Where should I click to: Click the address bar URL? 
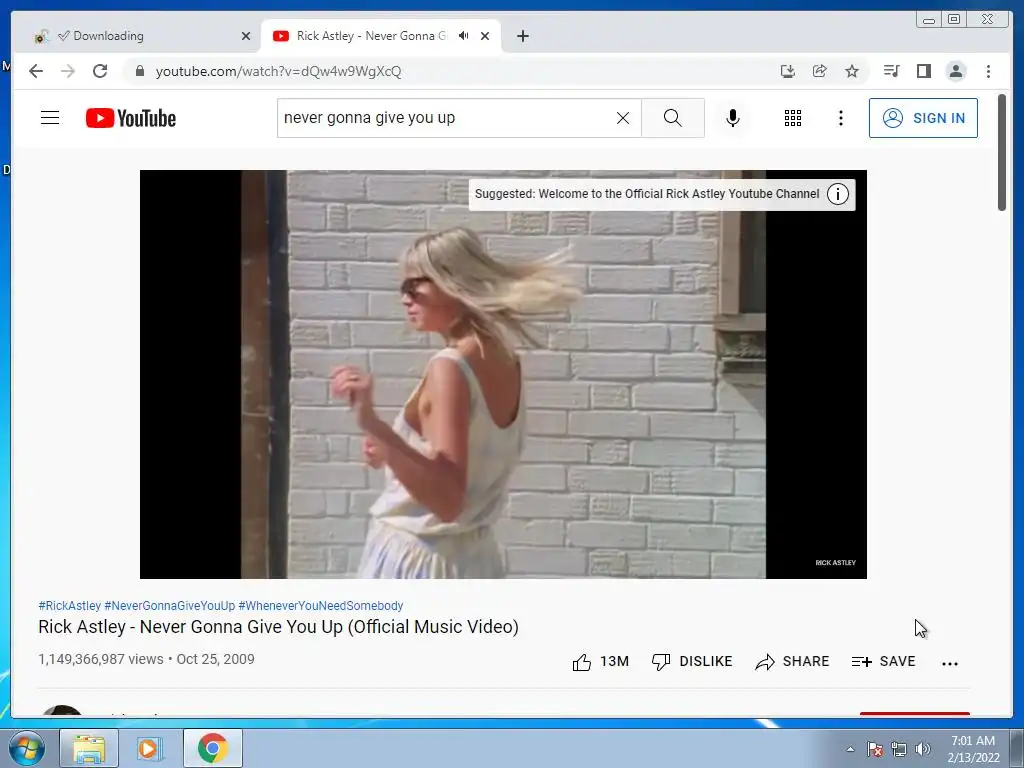click(278, 71)
